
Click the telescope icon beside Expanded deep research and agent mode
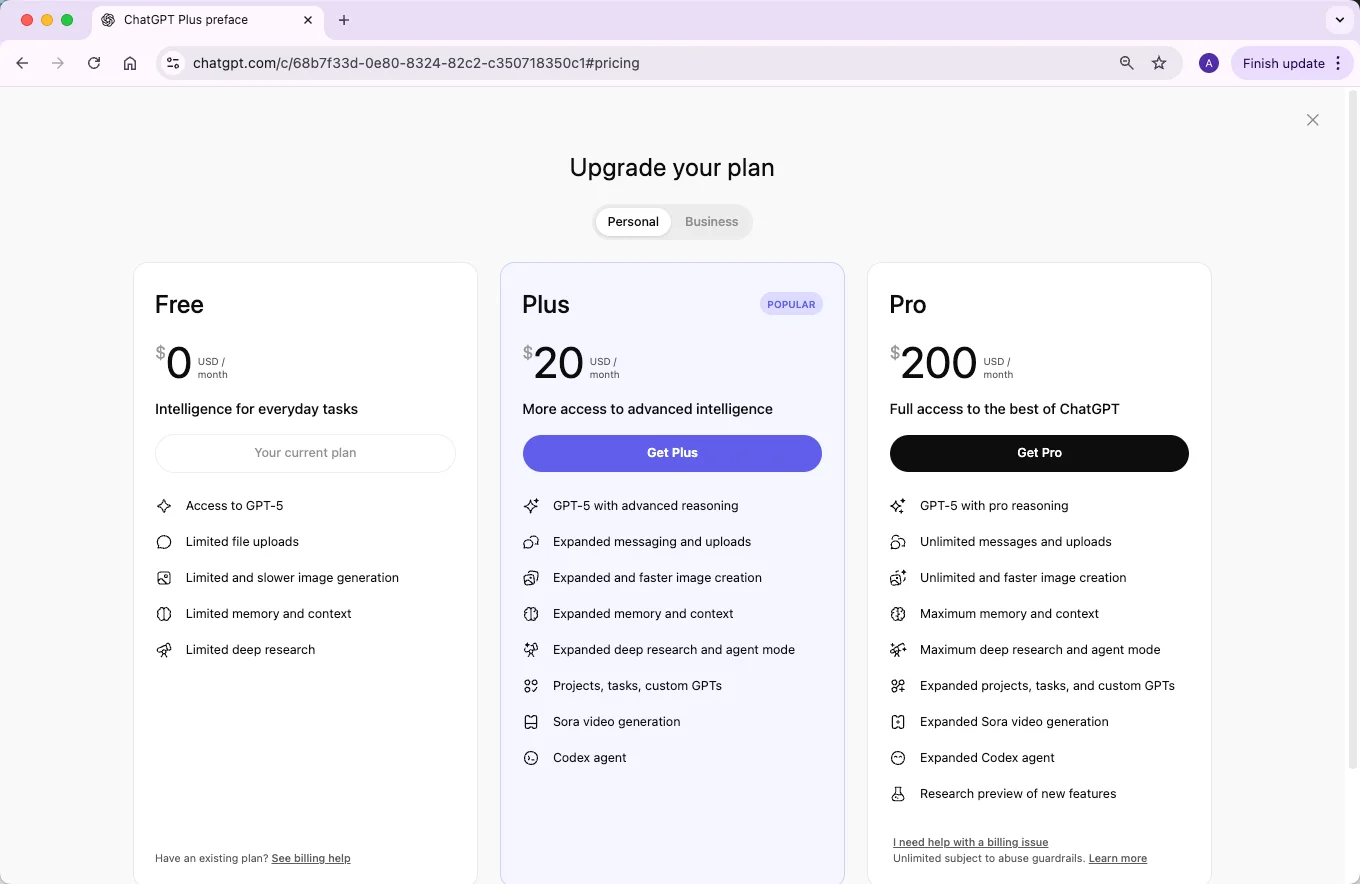click(531, 650)
